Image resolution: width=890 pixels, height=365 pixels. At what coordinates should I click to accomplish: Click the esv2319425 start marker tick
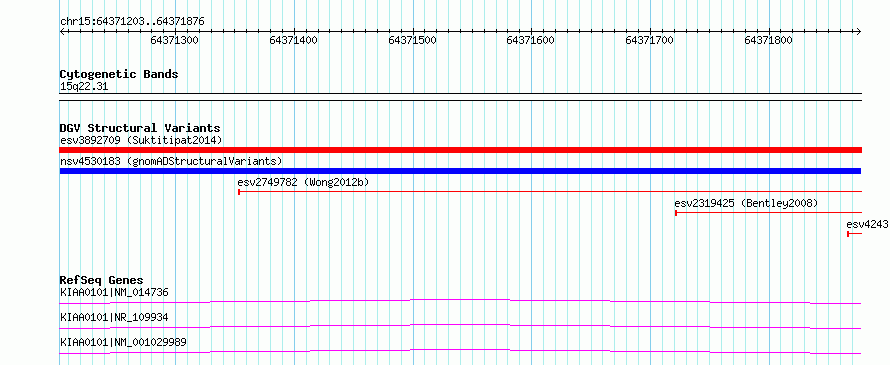(x=675, y=213)
